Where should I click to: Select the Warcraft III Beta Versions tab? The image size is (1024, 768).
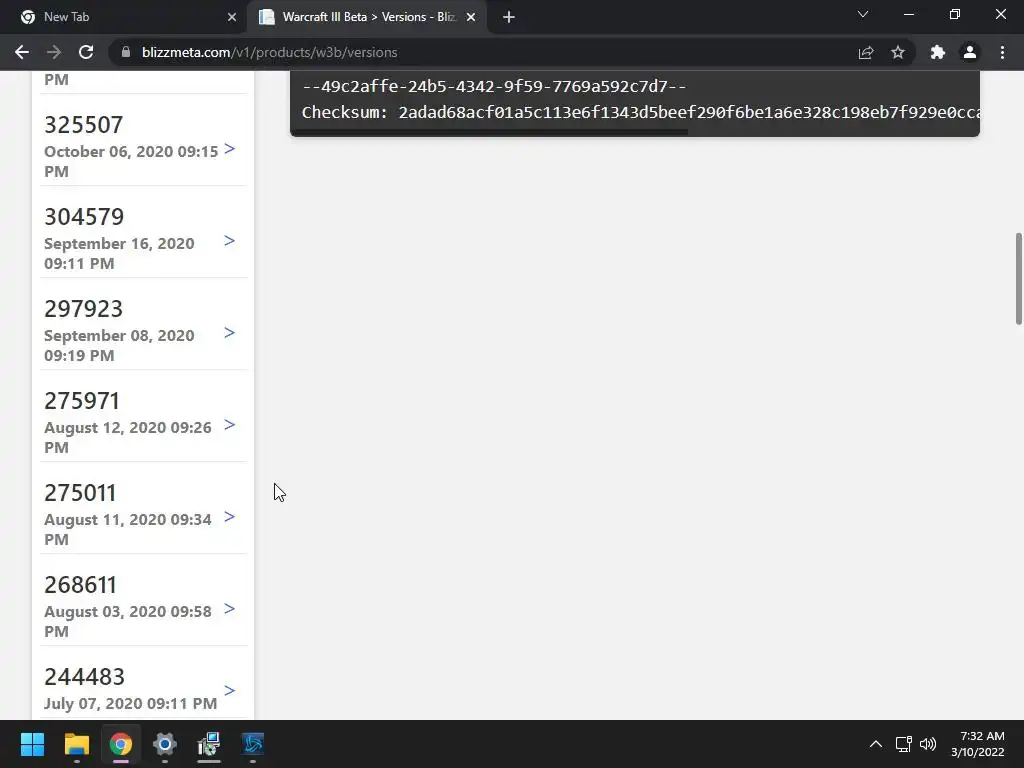tap(367, 17)
